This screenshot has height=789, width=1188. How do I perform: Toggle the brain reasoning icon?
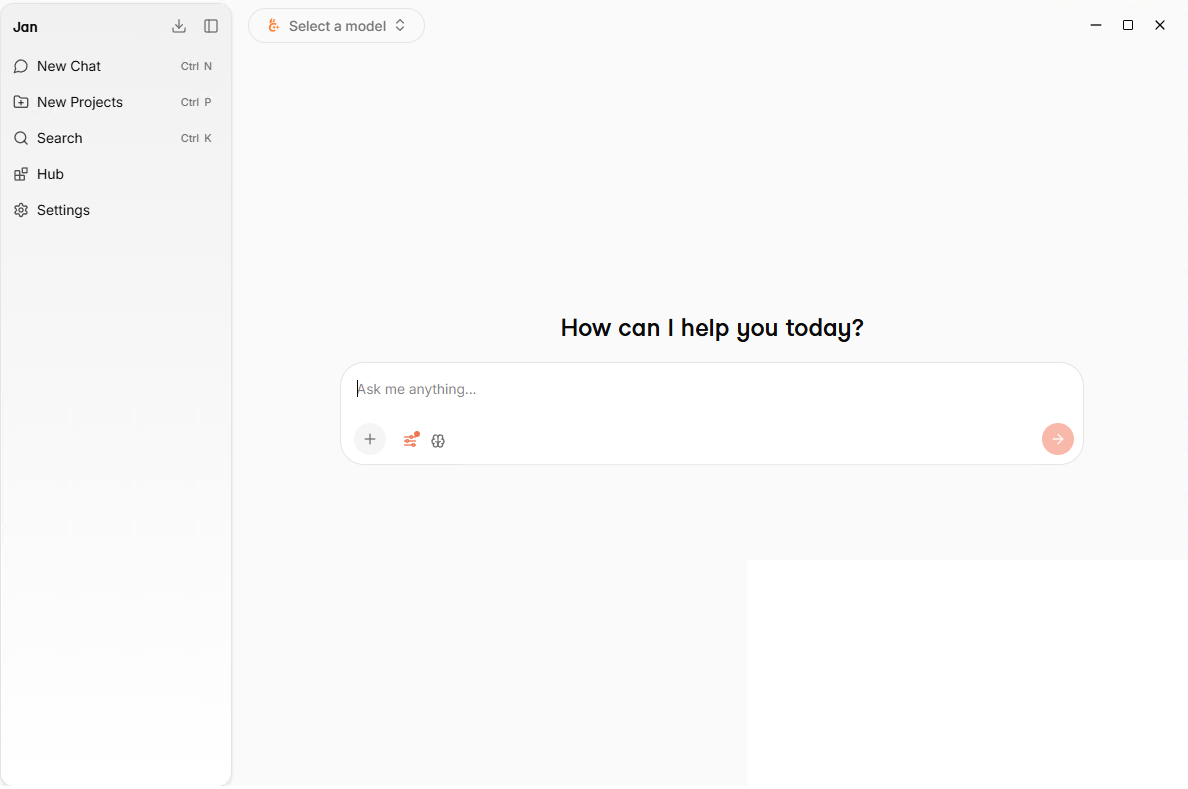[438, 440]
